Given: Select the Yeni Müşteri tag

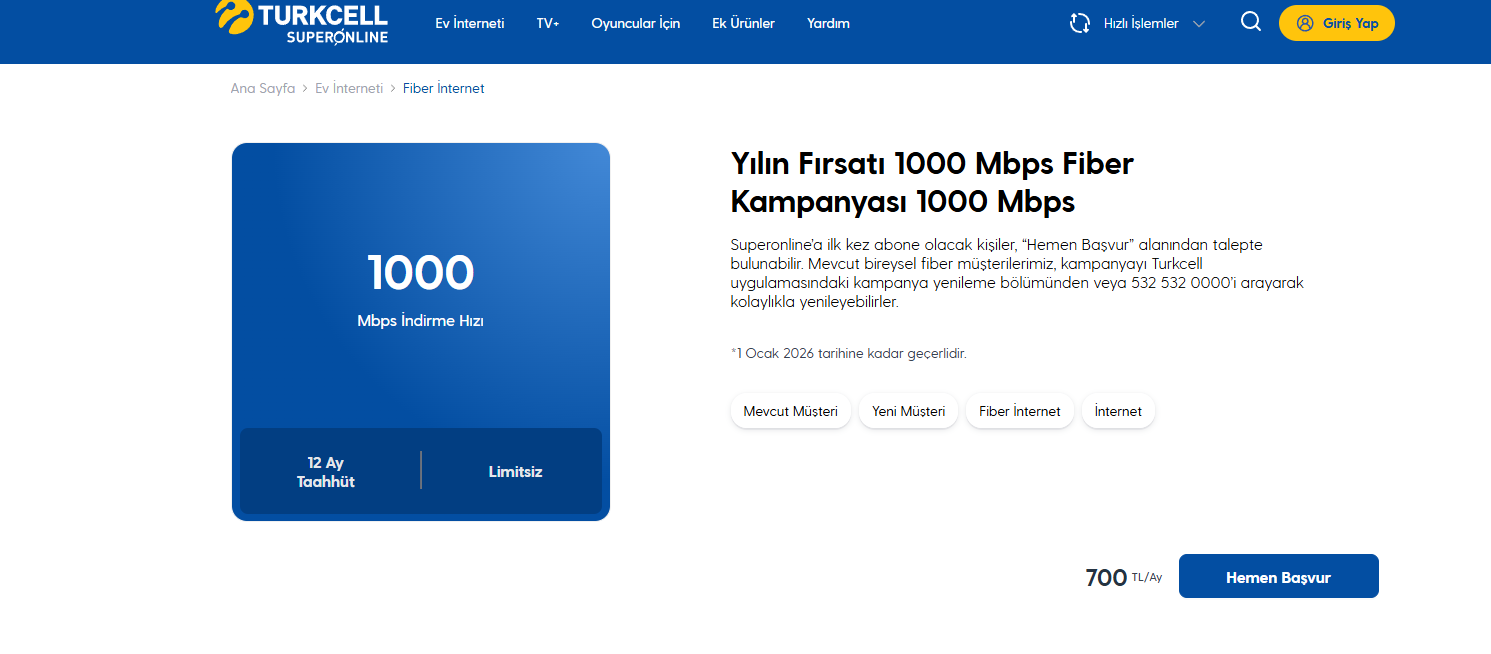Looking at the screenshot, I should pyautogui.click(x=909, y=411).
